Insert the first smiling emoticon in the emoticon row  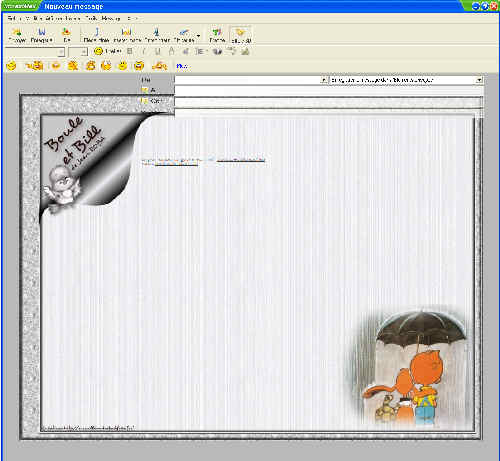tap(11, 66)
